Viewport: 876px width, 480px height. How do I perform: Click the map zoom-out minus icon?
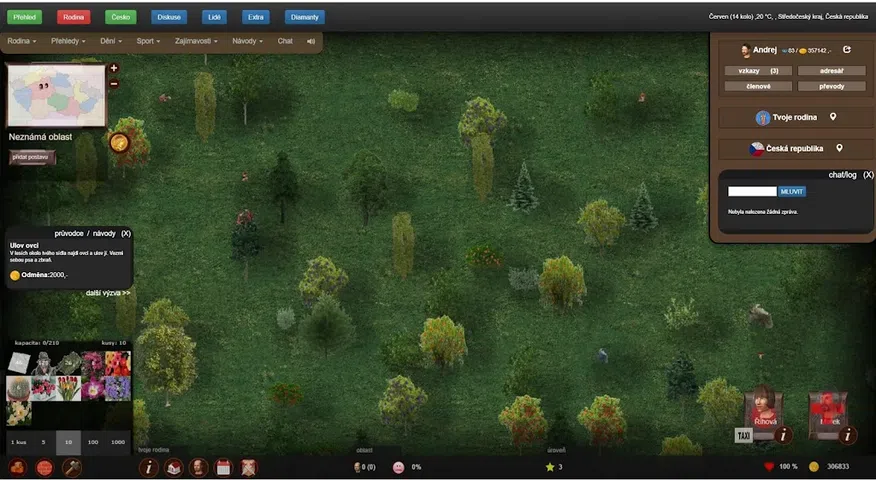[x=114, y=84]
